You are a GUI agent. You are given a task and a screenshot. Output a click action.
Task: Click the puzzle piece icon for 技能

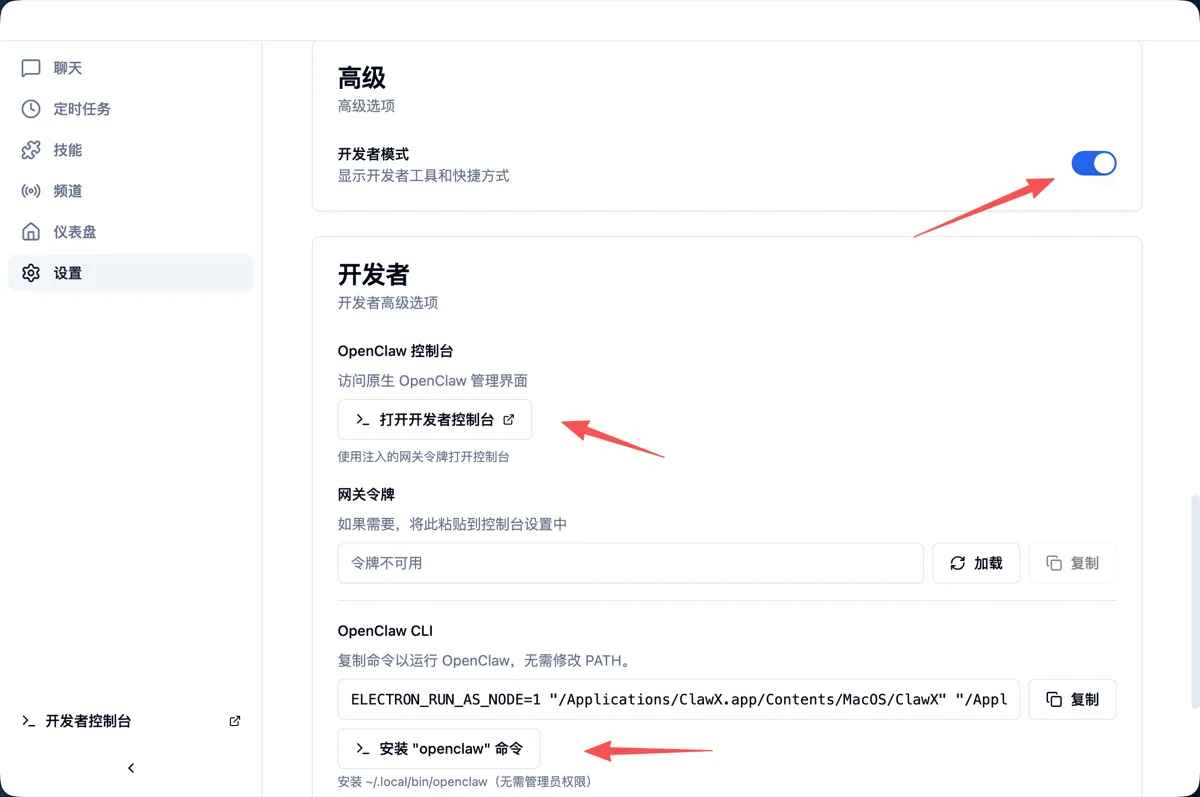(31, 150)
